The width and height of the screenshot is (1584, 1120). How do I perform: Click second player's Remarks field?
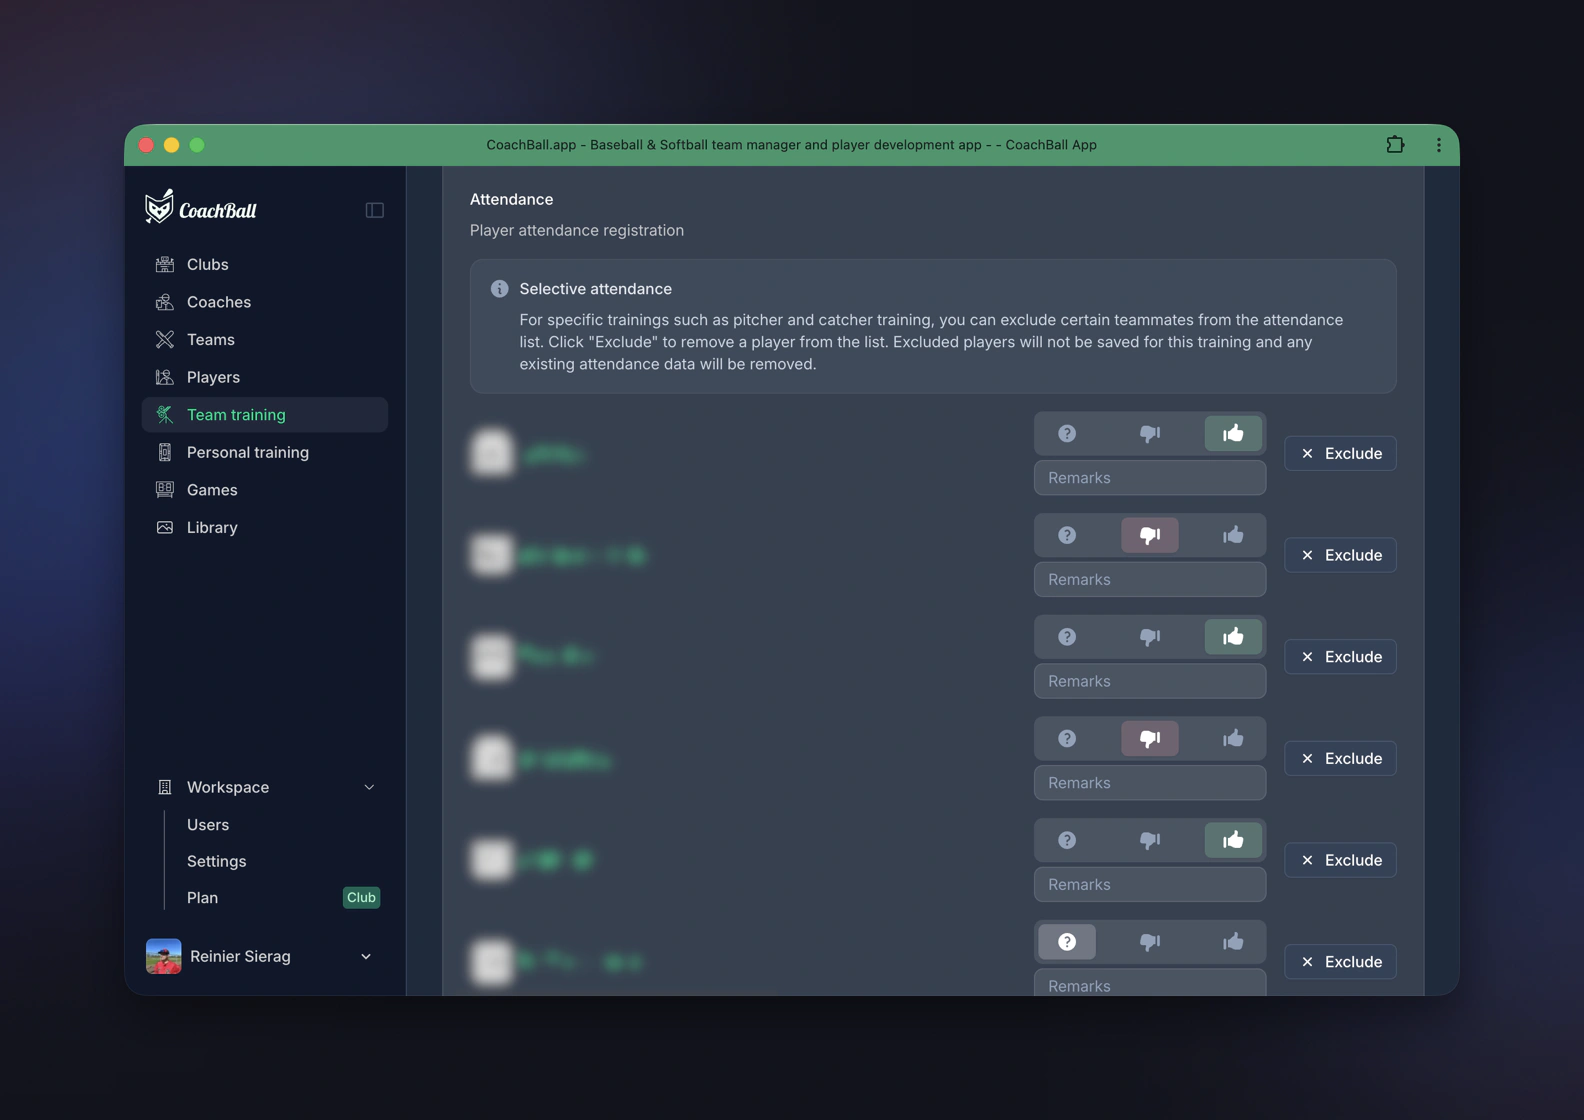tap(1150, 579)
